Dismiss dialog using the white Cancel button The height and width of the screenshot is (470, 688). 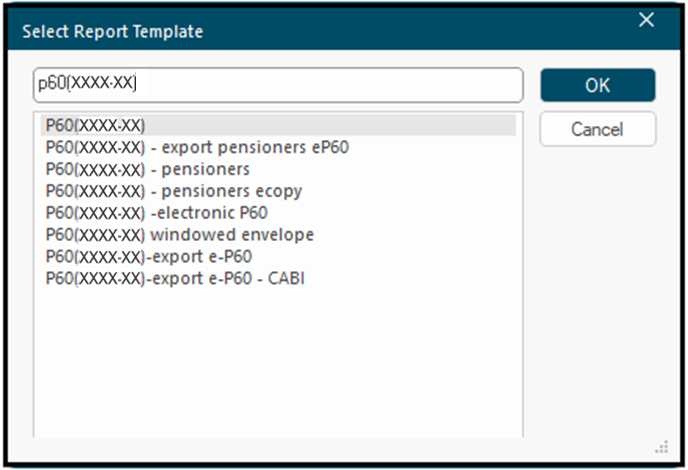point(598,129)
